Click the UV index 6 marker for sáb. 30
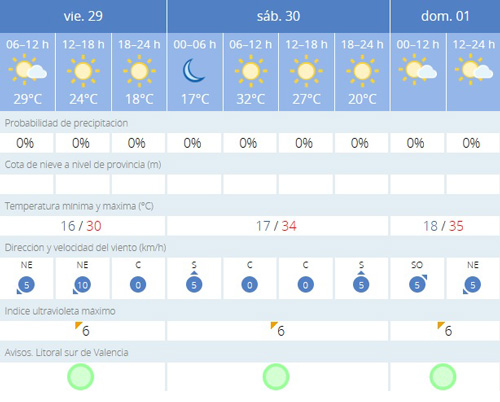The image size is (500, 402). 278,330
